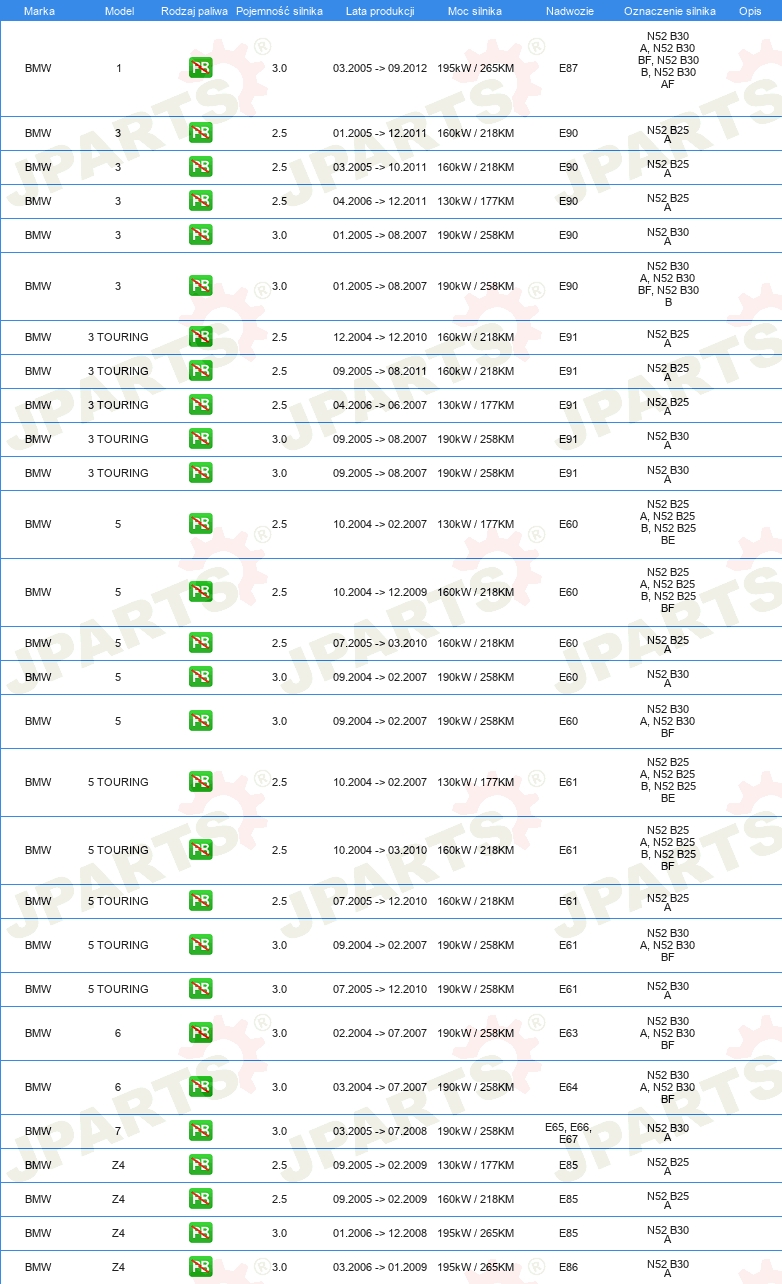Select date range 03.2005 -> 07.2008
The height and width of the screenshot is (1284, 782).
click(380, 1131)
